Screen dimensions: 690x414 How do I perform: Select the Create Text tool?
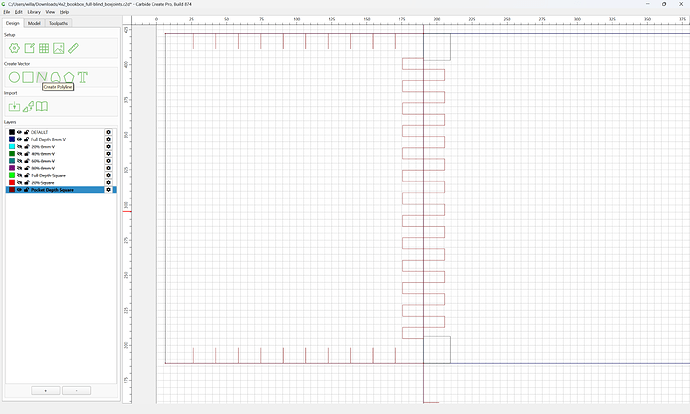tap(83, 77)
